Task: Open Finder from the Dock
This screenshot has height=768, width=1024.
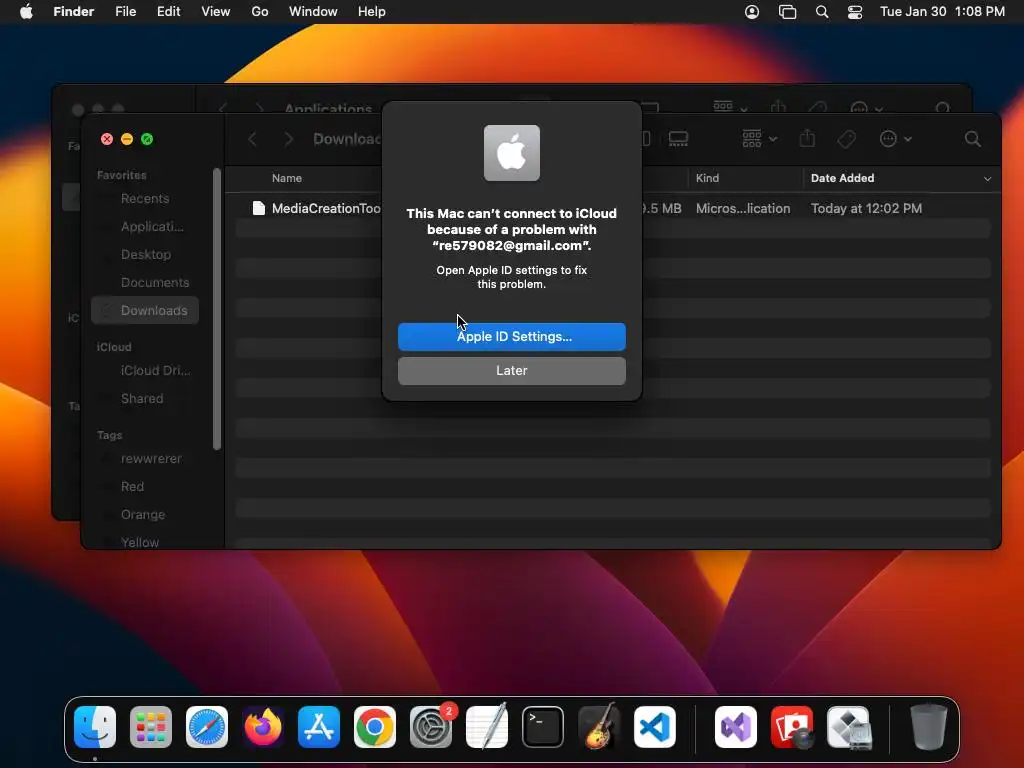Action: [95, 727]
